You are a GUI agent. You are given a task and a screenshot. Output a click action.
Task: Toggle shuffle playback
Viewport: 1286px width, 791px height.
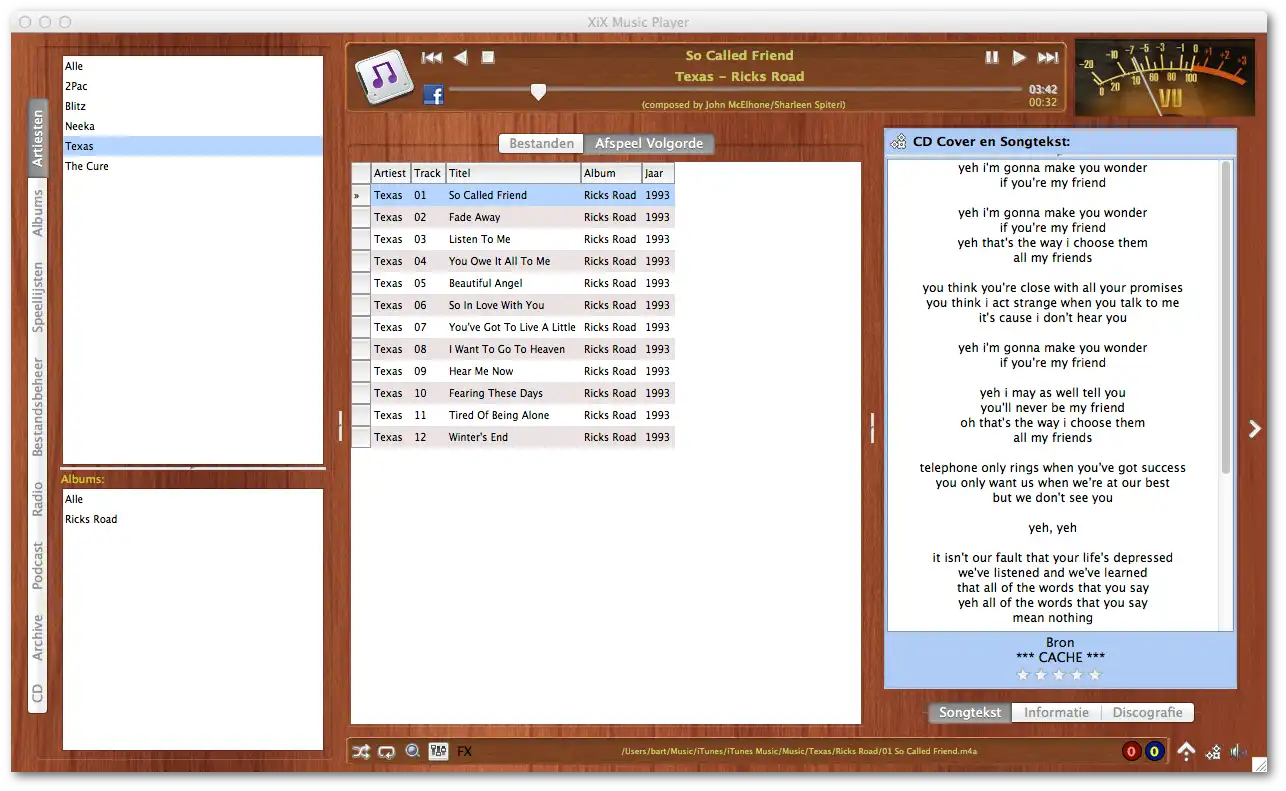pyautogui.click(x=361, y=752)
